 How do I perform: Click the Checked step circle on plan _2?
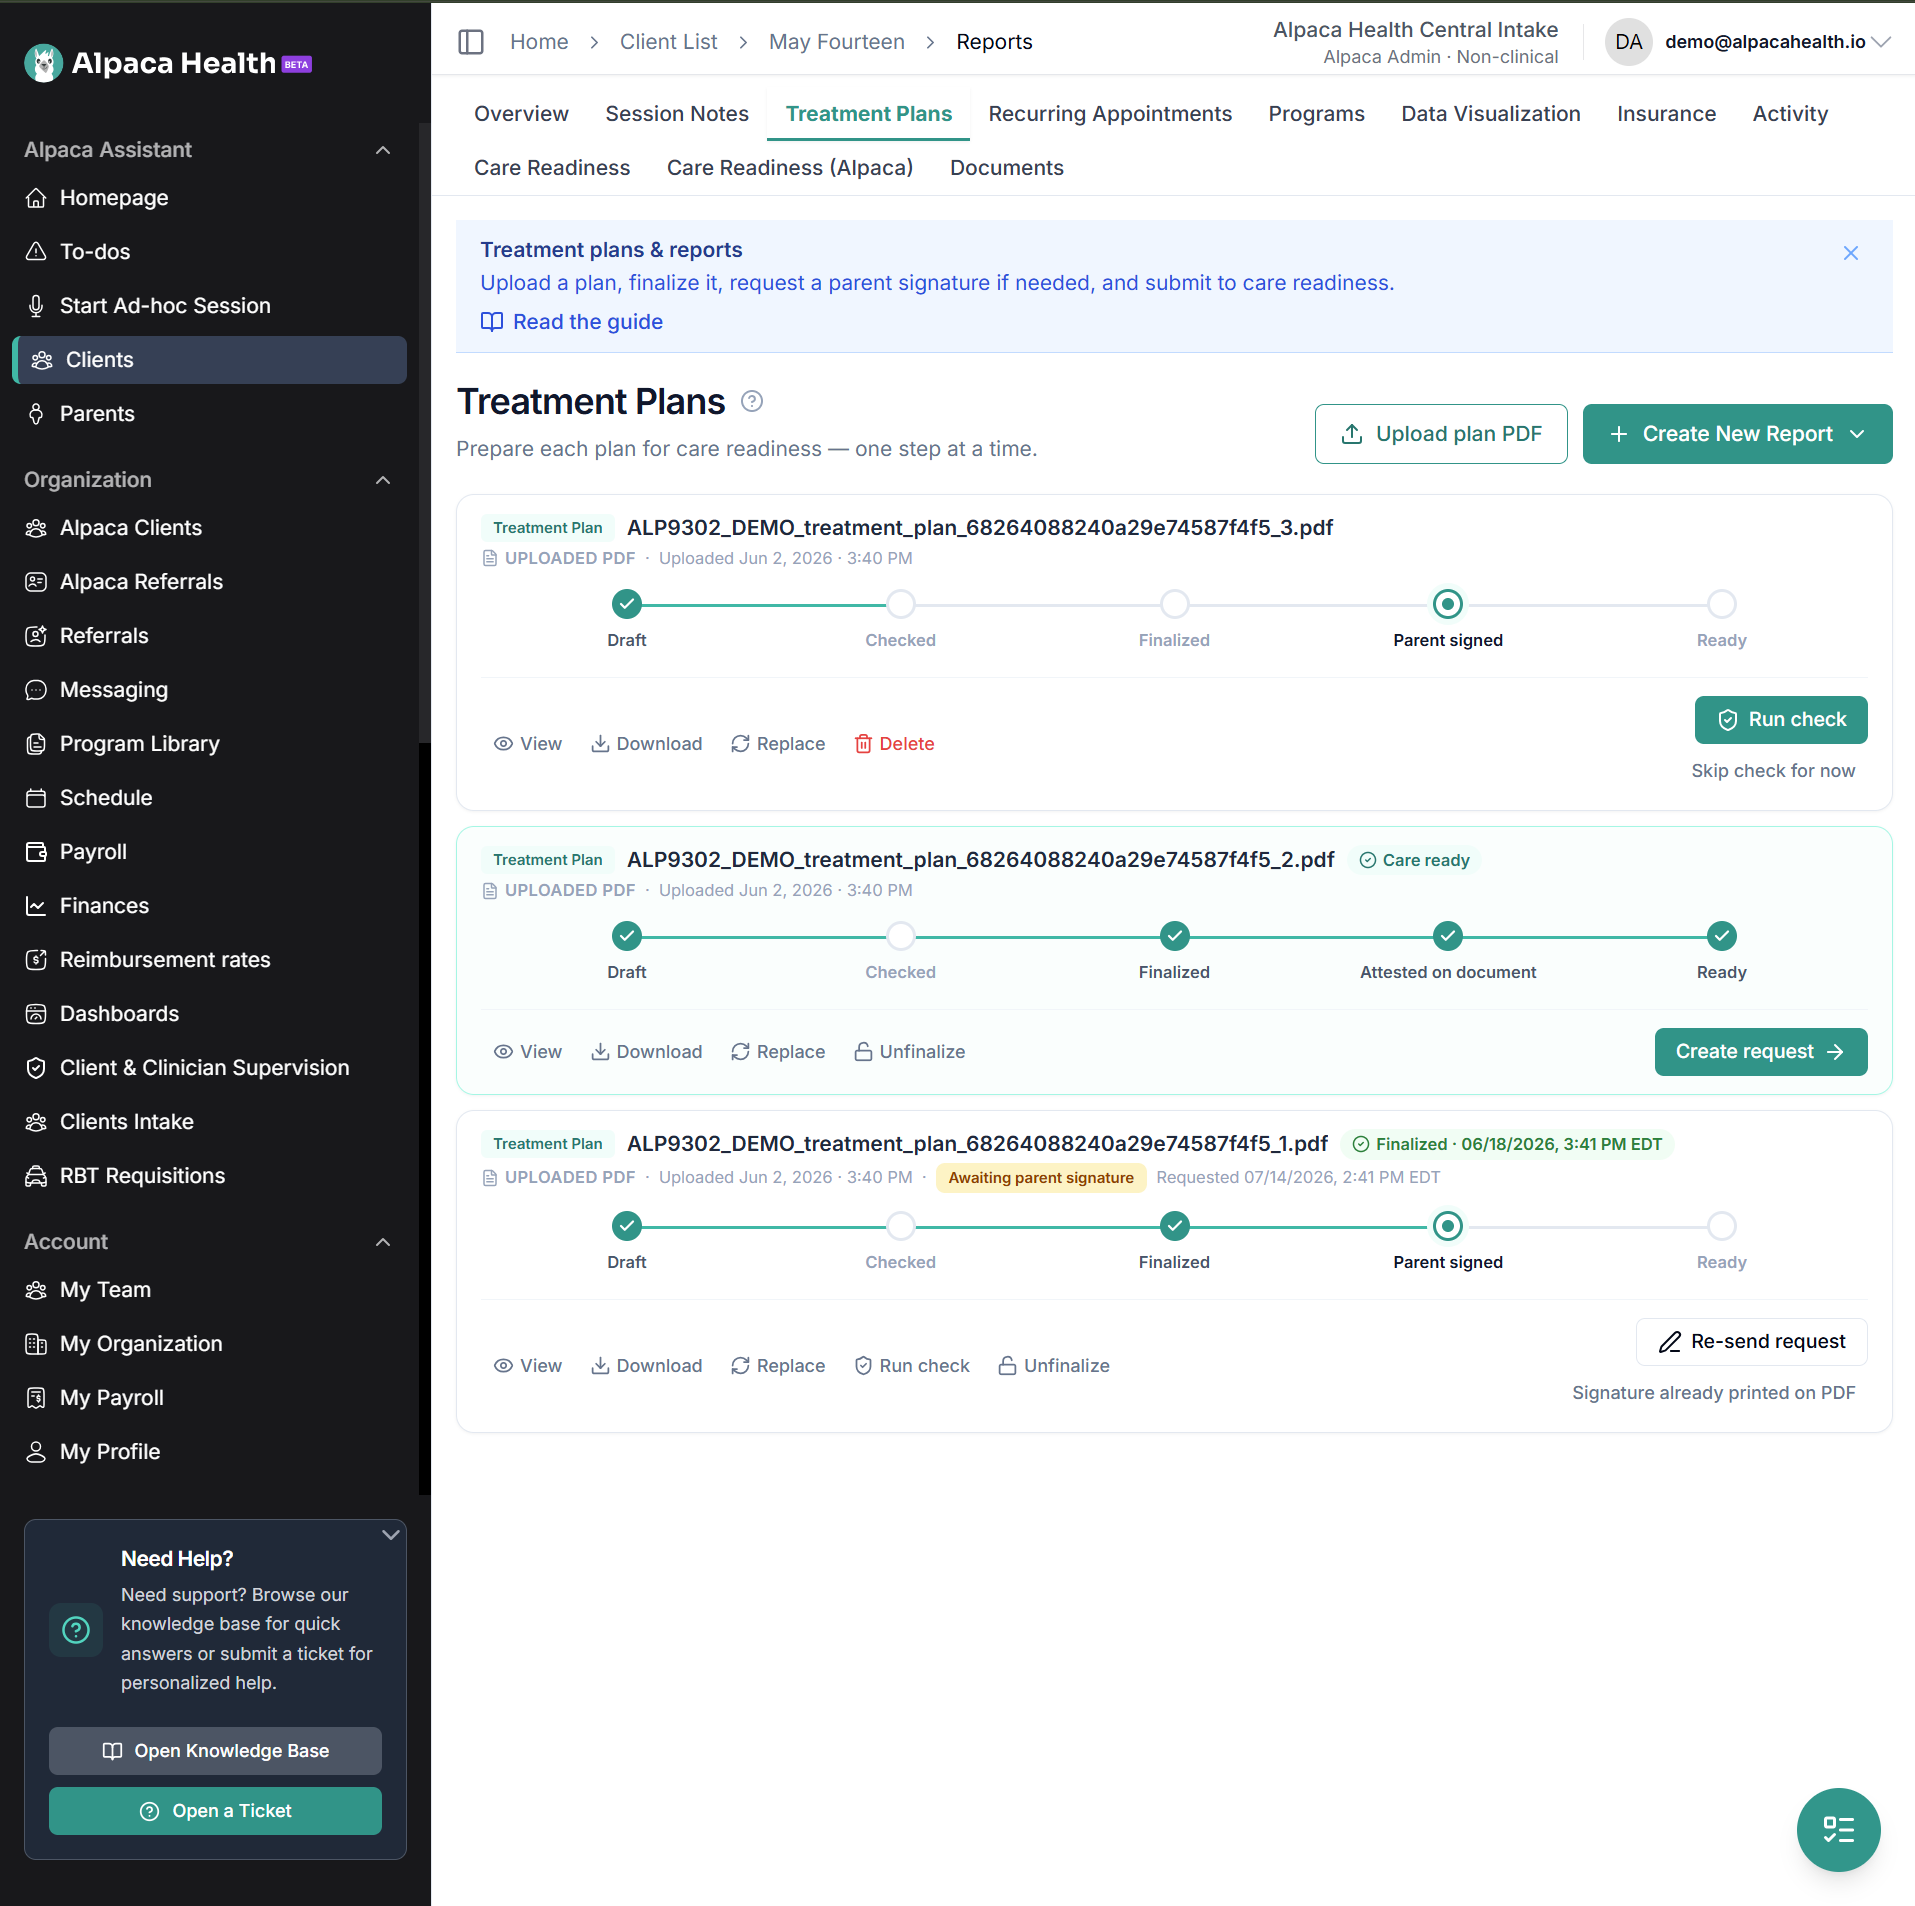(x=901, y=936)
